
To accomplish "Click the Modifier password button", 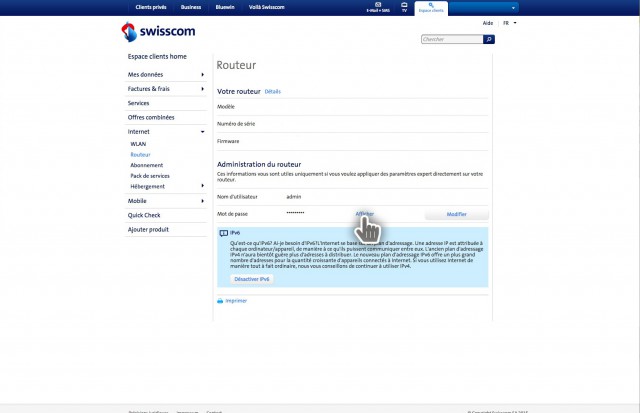I will pos(457,214).
